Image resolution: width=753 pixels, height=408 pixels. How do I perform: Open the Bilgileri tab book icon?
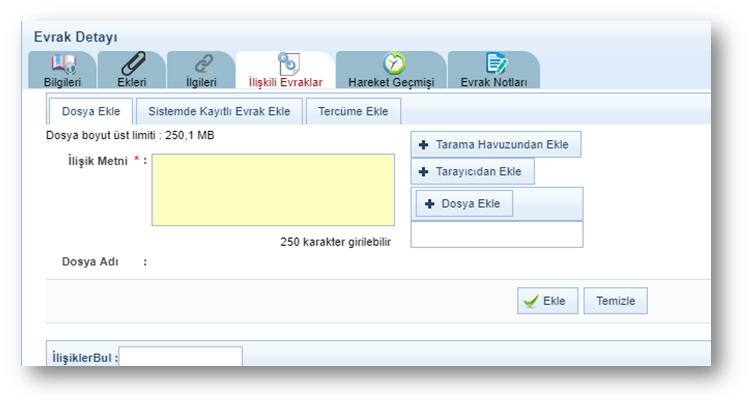(x=62, y=64)
